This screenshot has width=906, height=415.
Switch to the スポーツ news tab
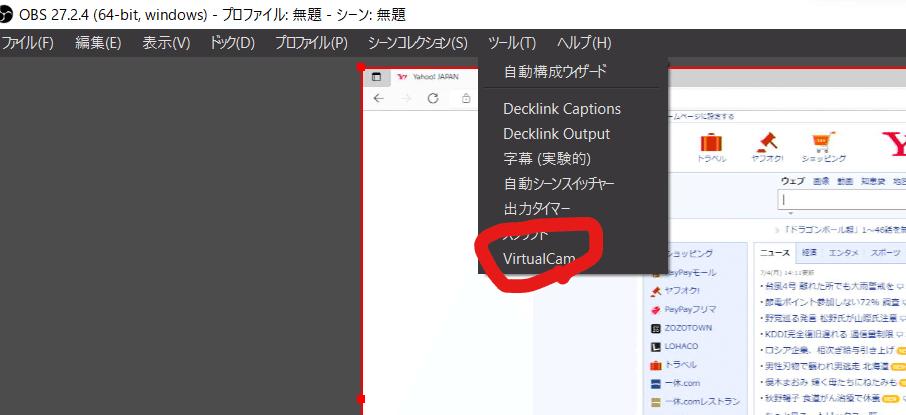[x=885, y=253]
